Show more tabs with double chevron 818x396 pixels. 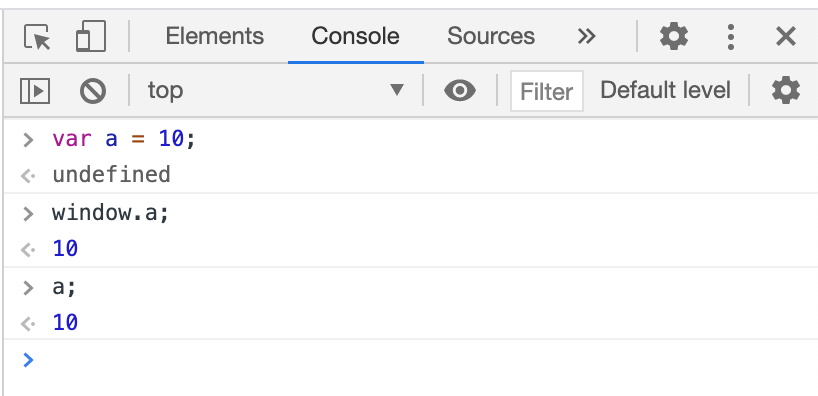586,37
